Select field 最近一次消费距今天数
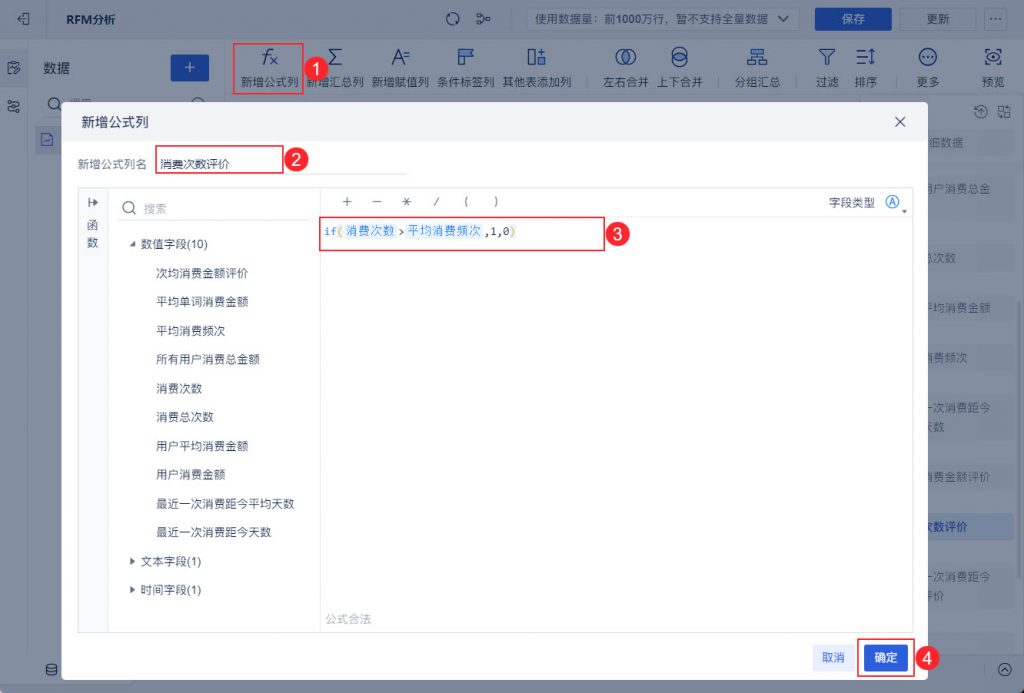1024x693 pixels. (214, 532)
